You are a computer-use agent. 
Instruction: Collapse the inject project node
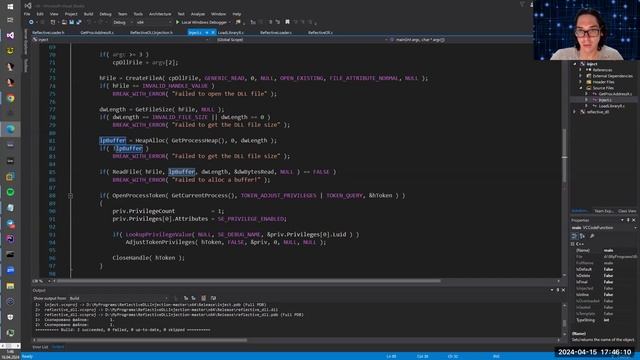(574, 64)
